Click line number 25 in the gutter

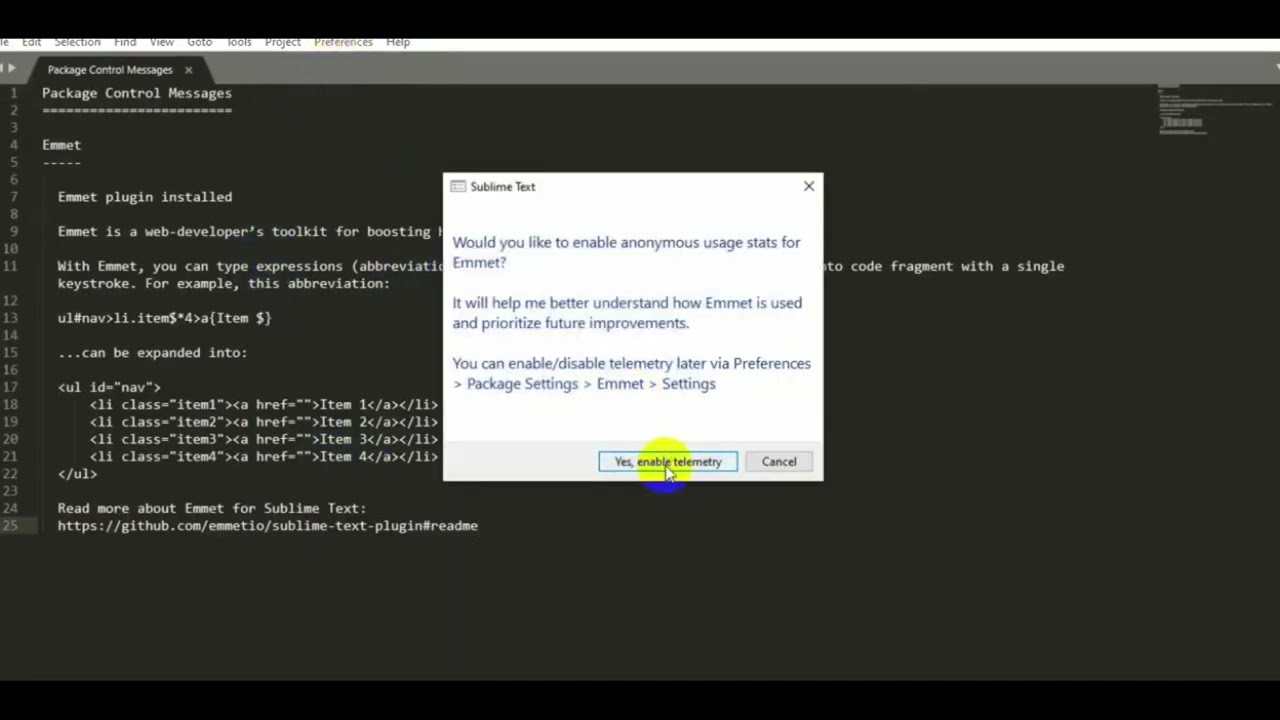[x=11, y=526]
